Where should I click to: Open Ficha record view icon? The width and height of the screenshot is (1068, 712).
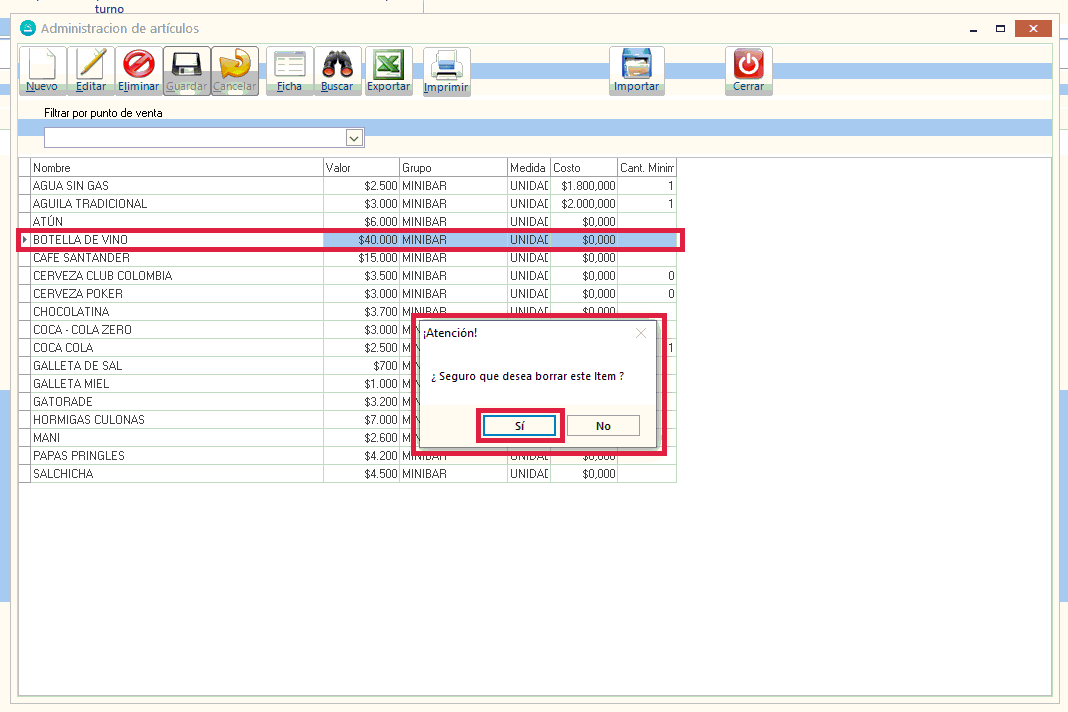pyautogui.click(x=289, y=66)
